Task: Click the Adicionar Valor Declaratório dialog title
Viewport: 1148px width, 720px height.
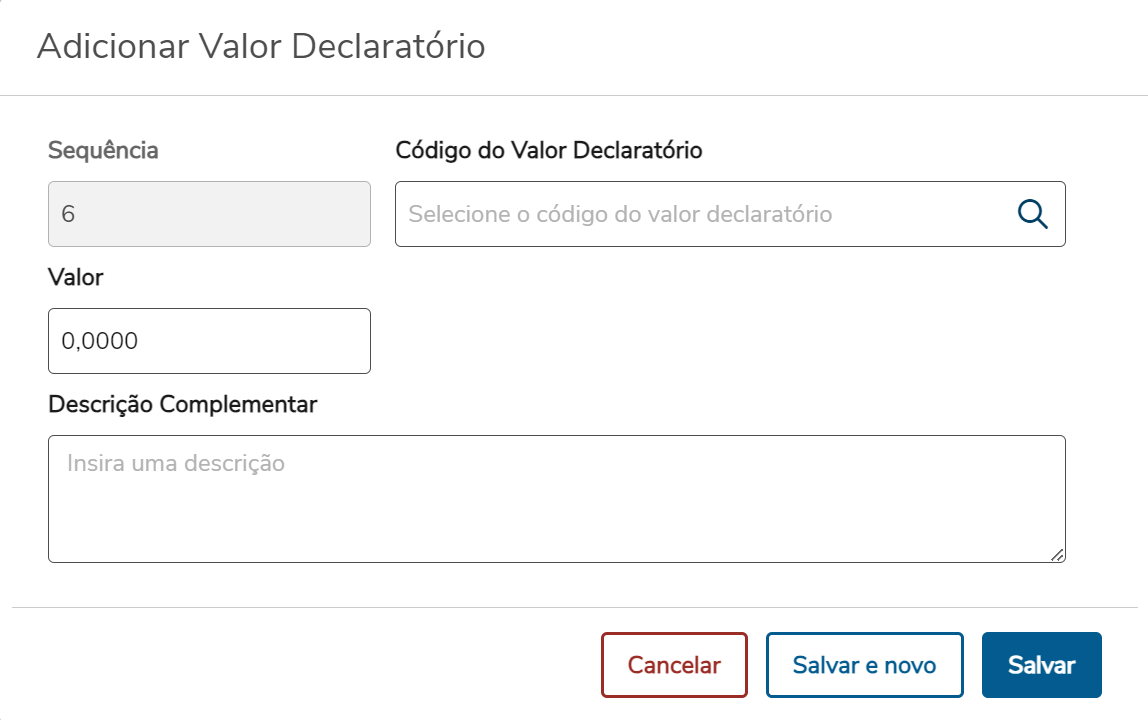Action: pos(261,47)
